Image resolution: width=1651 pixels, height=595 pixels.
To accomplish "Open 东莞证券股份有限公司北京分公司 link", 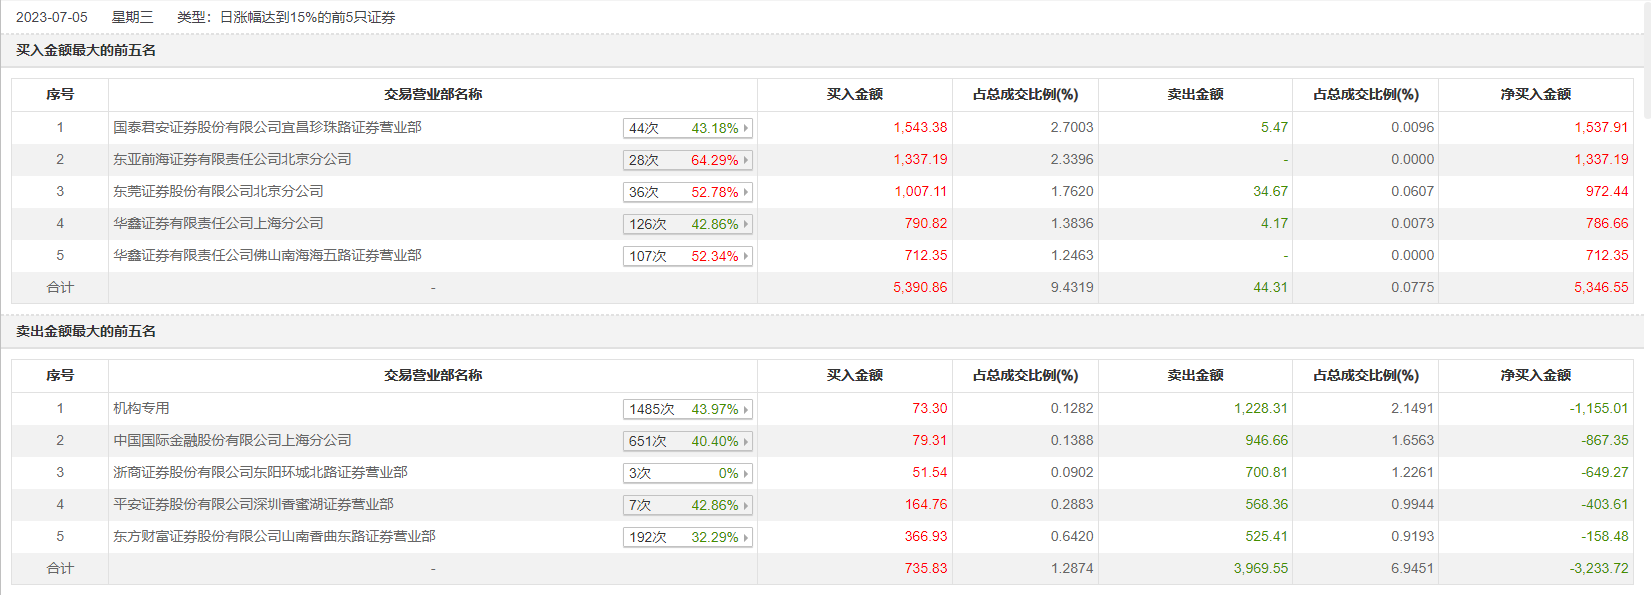I will point(218,191).
